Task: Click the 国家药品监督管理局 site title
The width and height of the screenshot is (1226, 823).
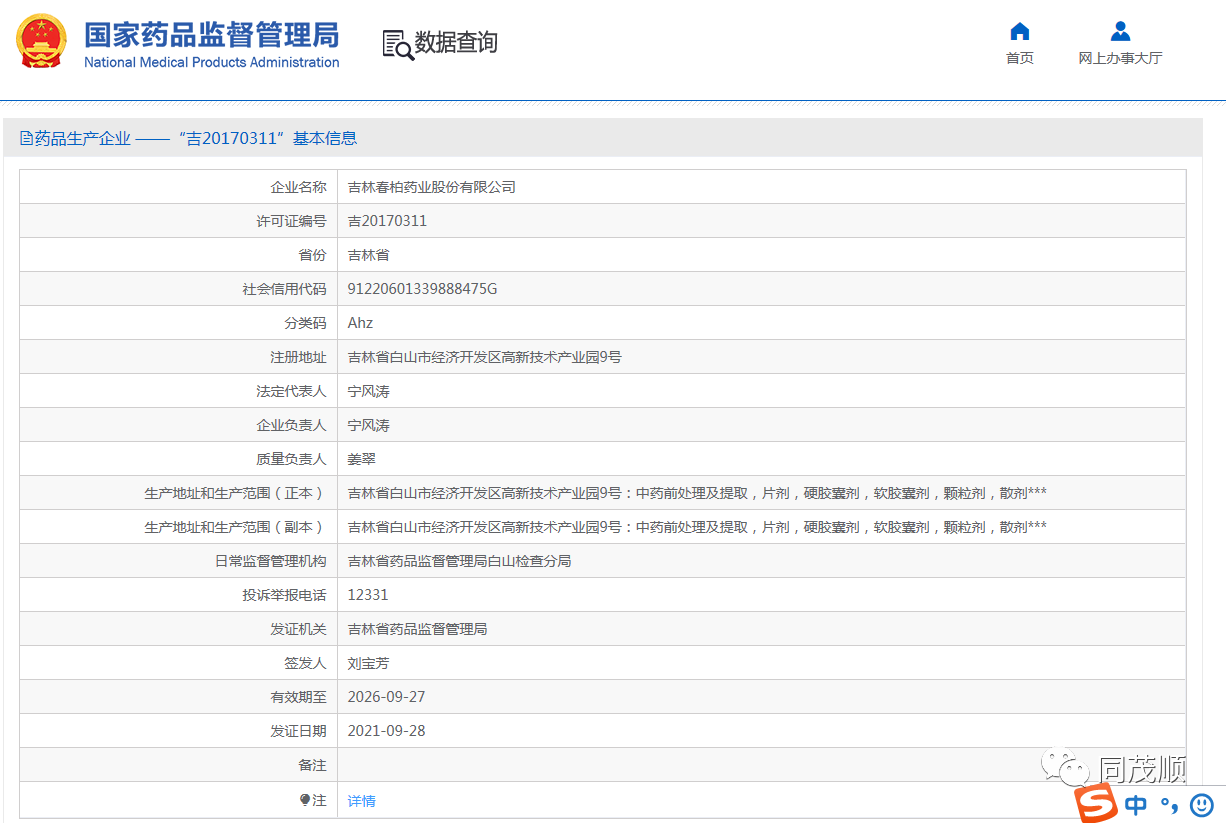Action: click(x=211, y=35)
